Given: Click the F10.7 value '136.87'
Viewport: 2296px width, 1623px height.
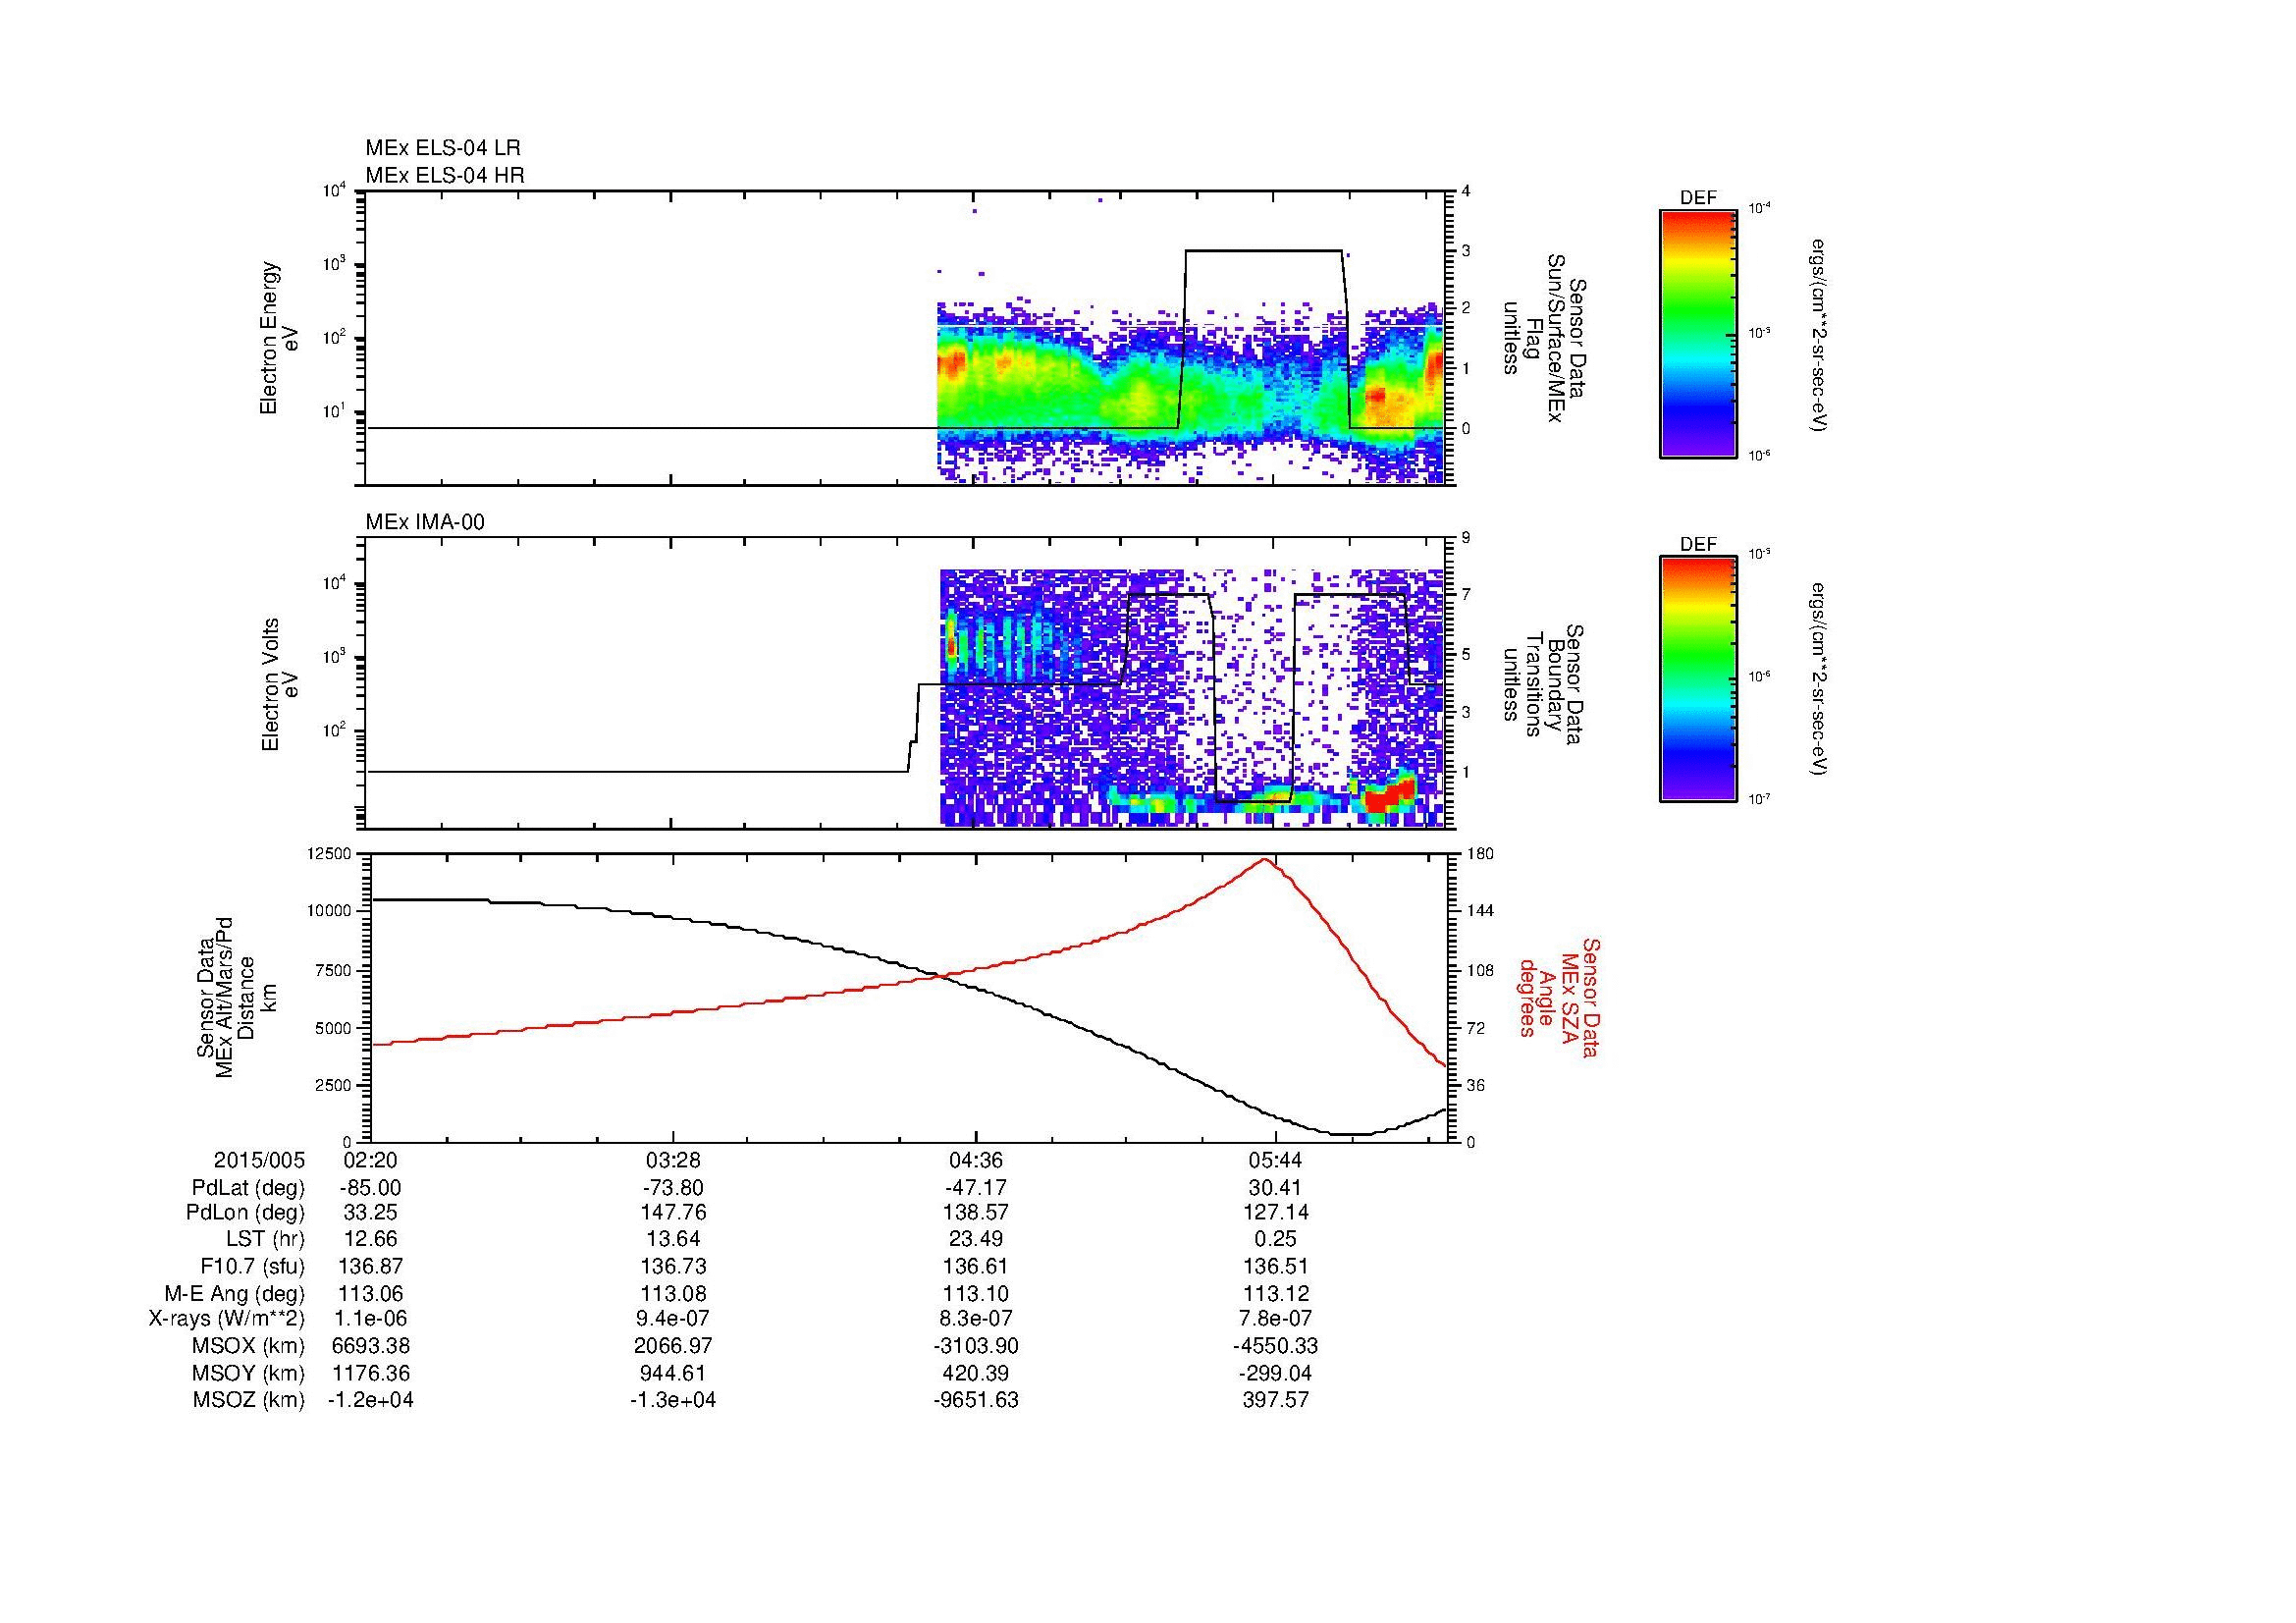Looking at the screenshot, I should pos(370,1267).
